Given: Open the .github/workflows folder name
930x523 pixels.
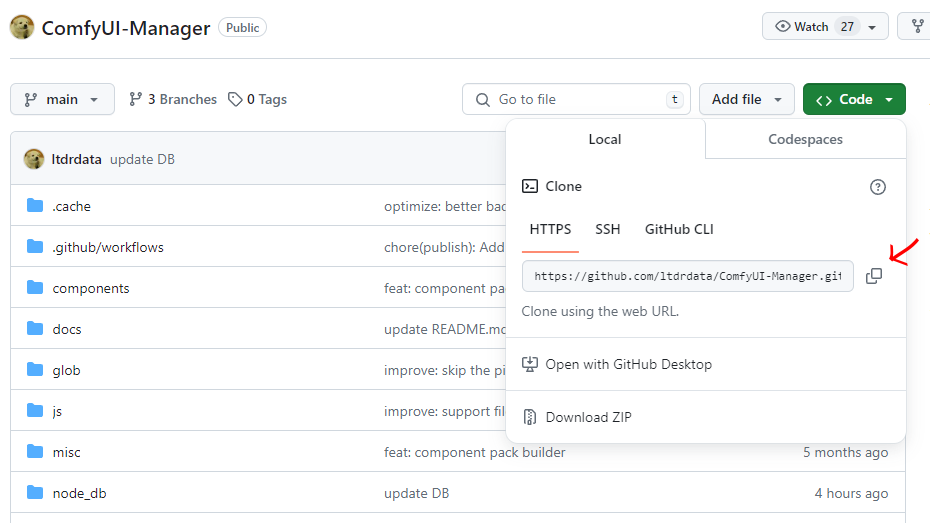Looking at the screenshot, I should (108, 247).
